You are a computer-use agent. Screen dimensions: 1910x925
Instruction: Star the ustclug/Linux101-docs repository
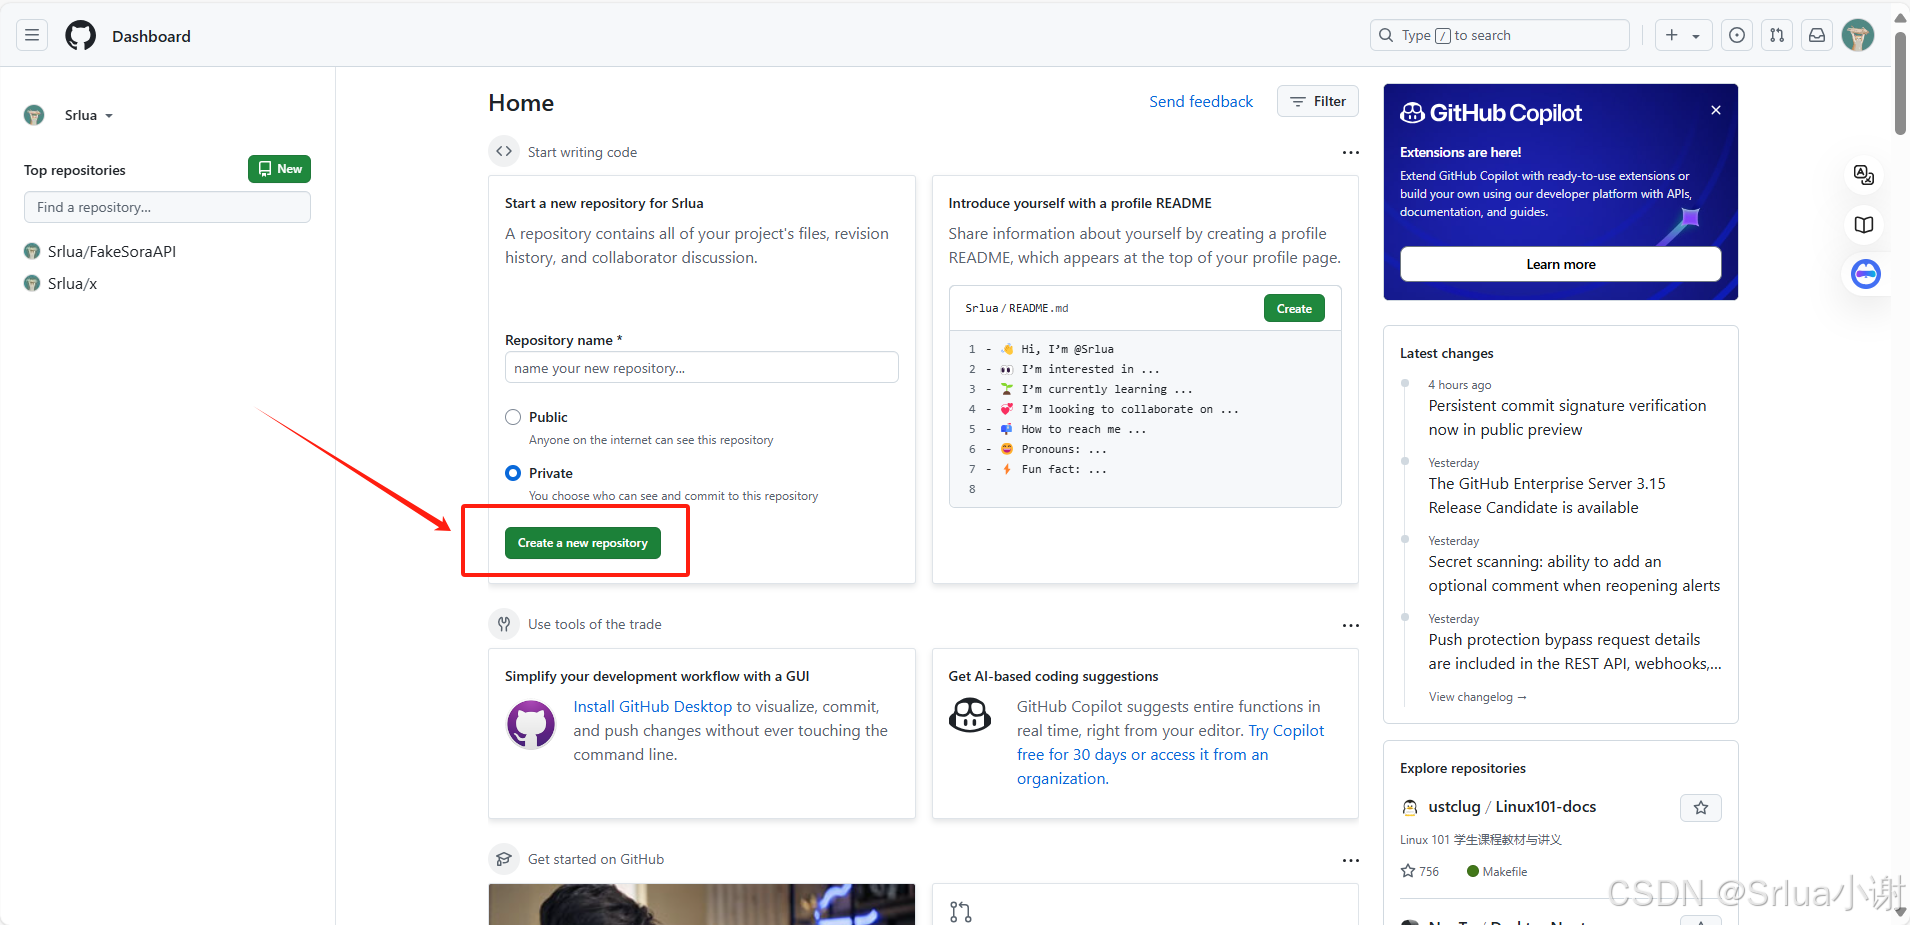pos(1701,808)
